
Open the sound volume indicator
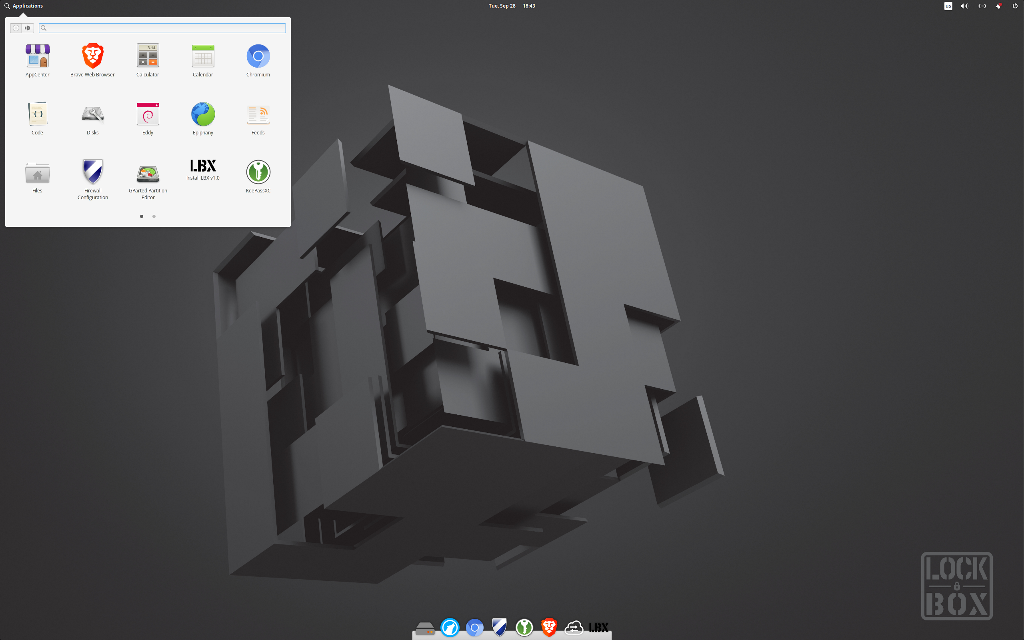click(x=965, y=6)
